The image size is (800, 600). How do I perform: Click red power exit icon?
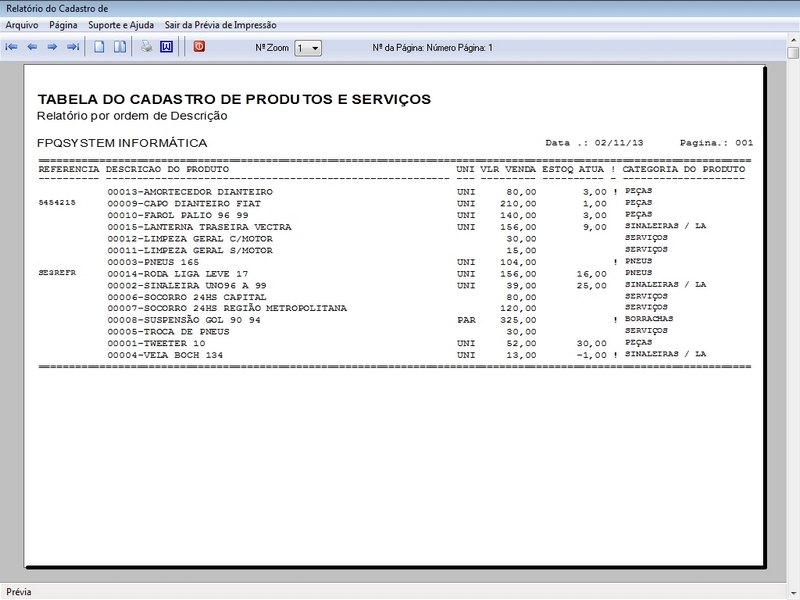pyautogui.click(x=199, y=46)
